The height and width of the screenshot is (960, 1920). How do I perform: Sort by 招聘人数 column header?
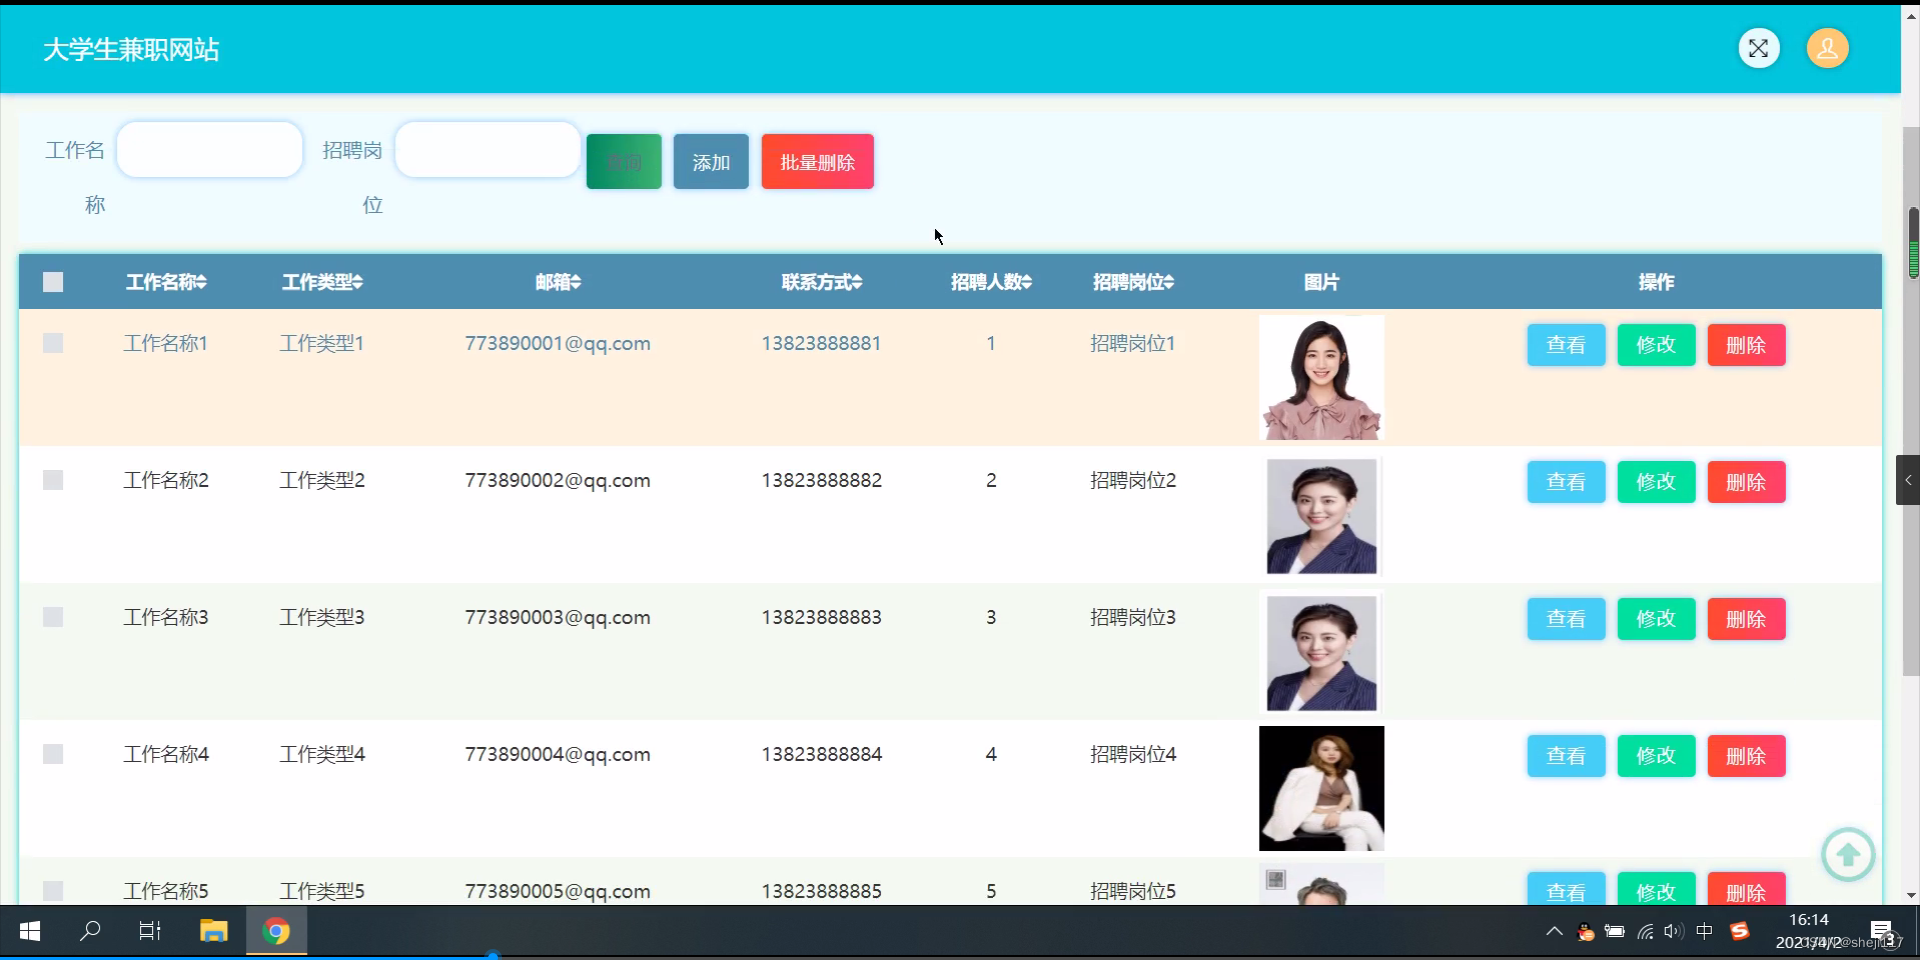click(991, 282)
